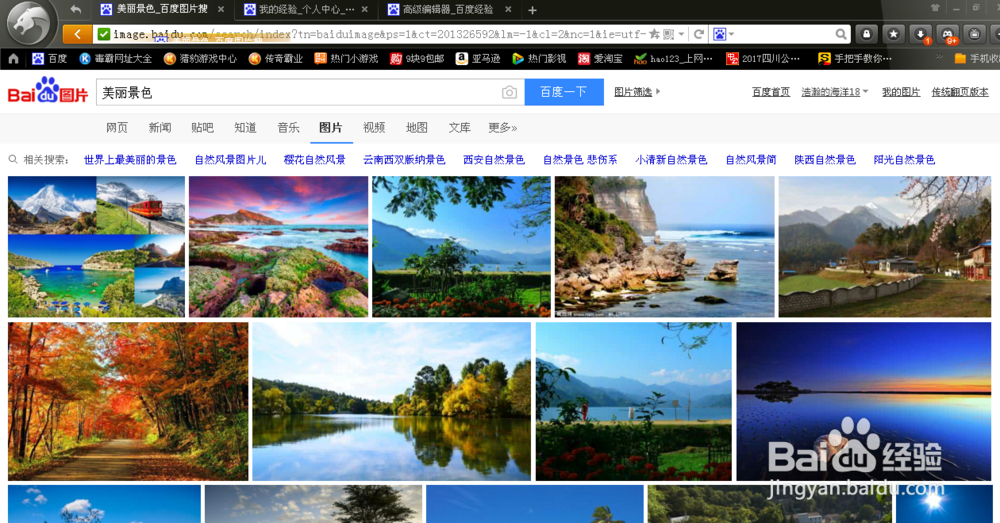Bookmark this page with the star-plus icon
The height and width of the screenshot is (523, 1000).
pyautogui.click(x=654, y=34)
